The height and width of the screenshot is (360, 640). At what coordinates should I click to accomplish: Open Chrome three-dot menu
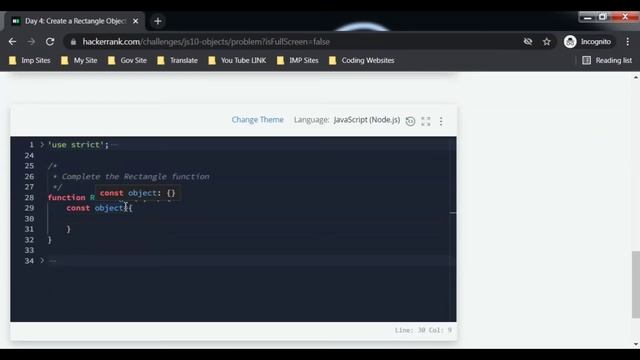pos(628,42)
